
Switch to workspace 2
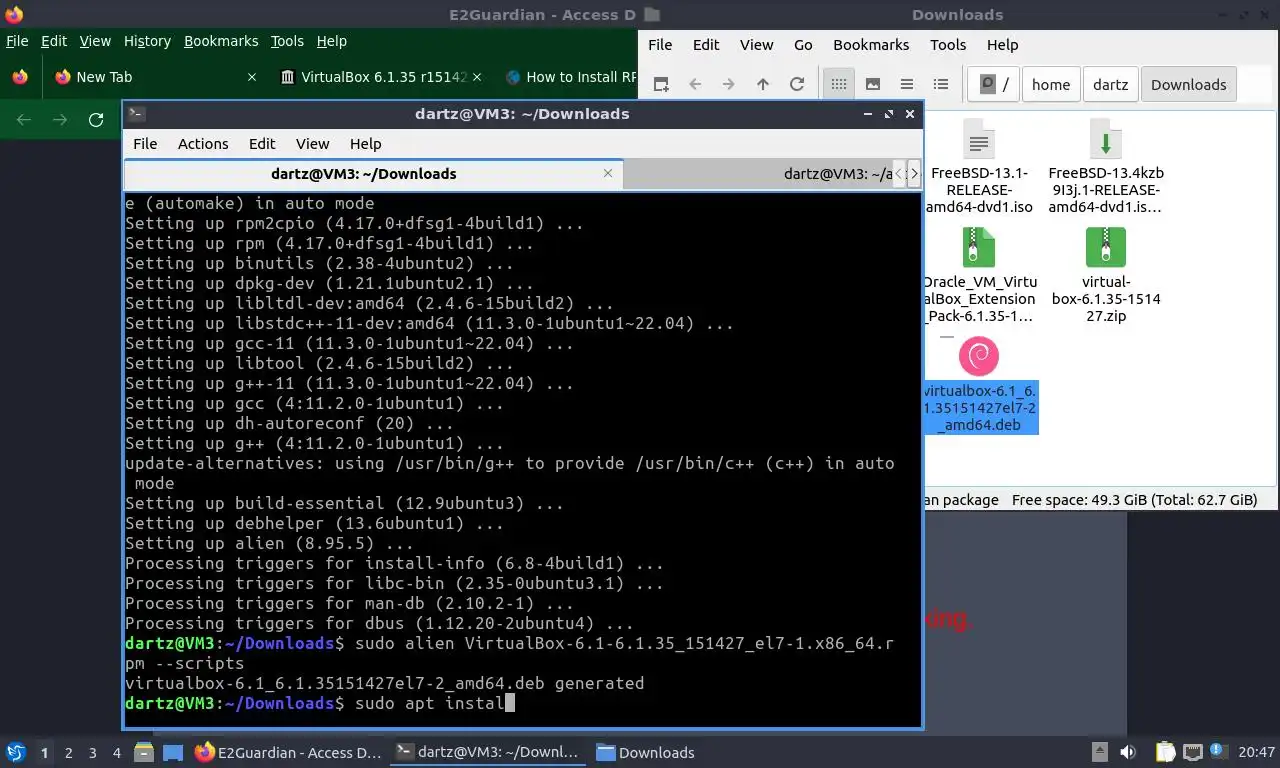[68, 753]
